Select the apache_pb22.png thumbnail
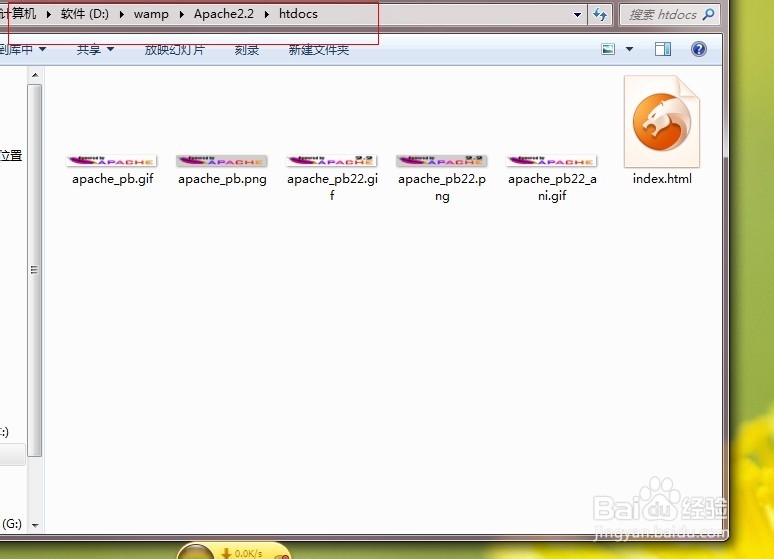Viewport: 774px width, 559px height. (x=442, y=160)
